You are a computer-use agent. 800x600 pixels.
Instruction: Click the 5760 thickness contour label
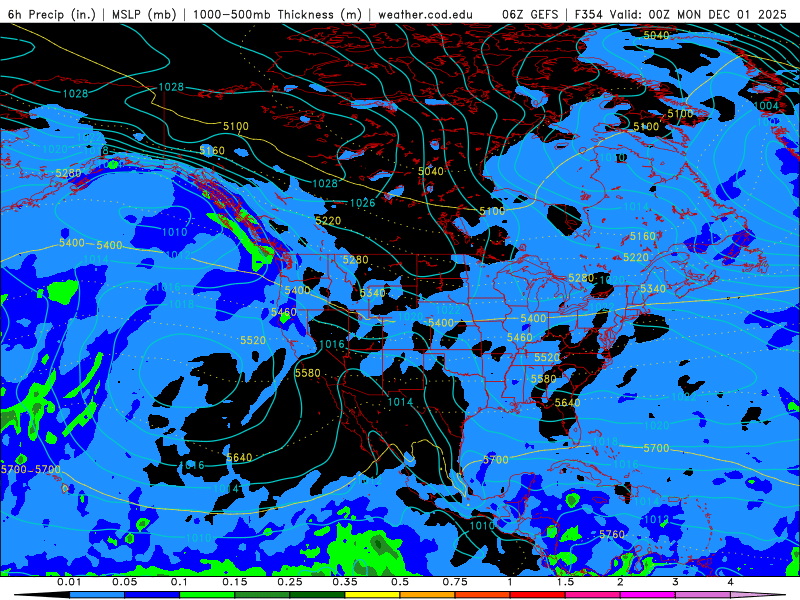(612, 534)
